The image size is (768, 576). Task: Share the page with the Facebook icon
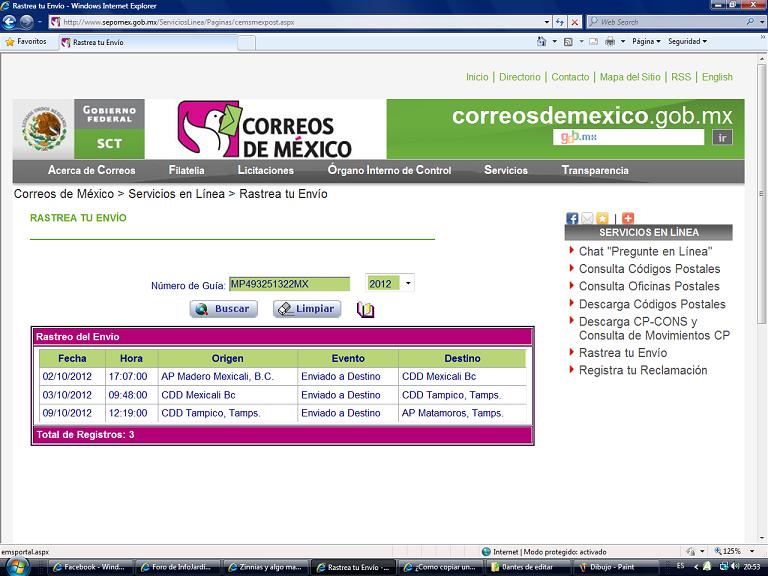[572, 218]
